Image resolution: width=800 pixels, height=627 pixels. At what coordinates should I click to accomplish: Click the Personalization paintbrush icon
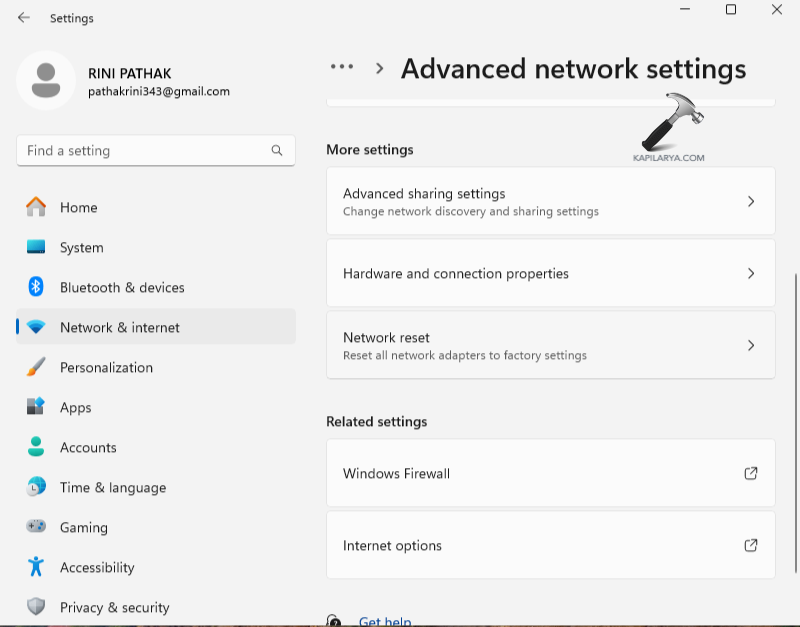36,367
